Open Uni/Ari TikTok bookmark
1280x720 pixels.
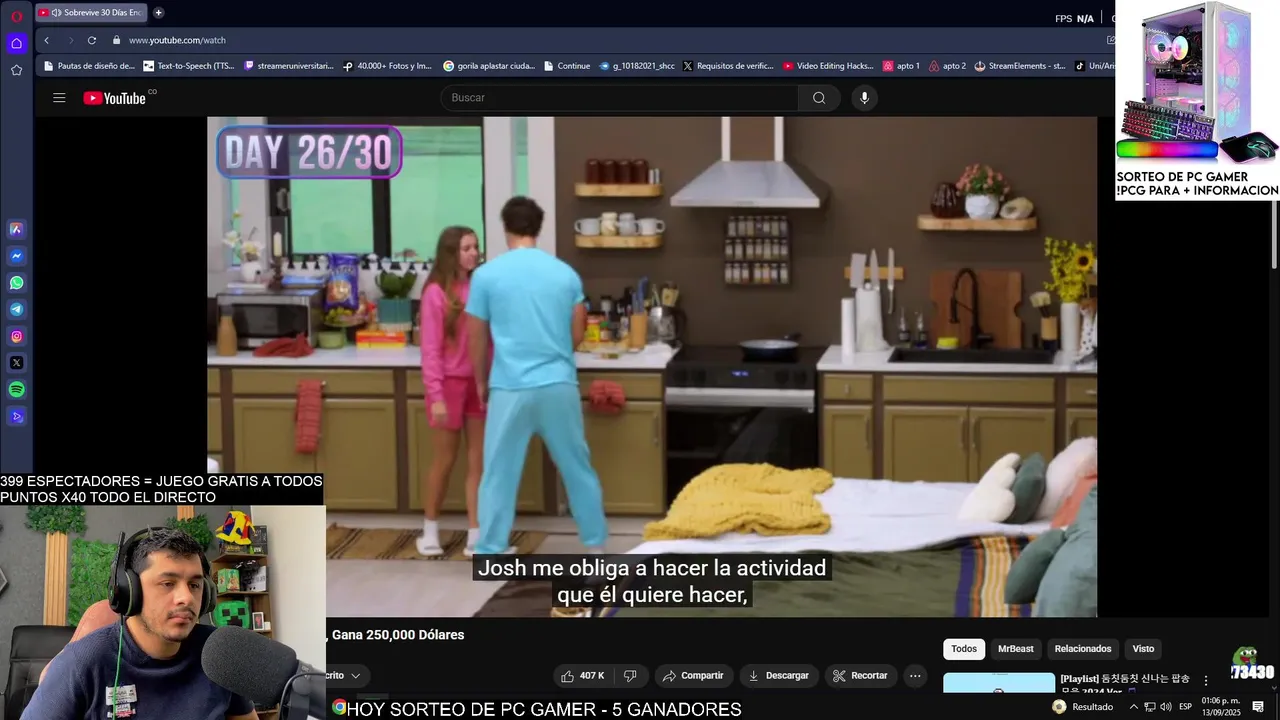[1095, 66]
